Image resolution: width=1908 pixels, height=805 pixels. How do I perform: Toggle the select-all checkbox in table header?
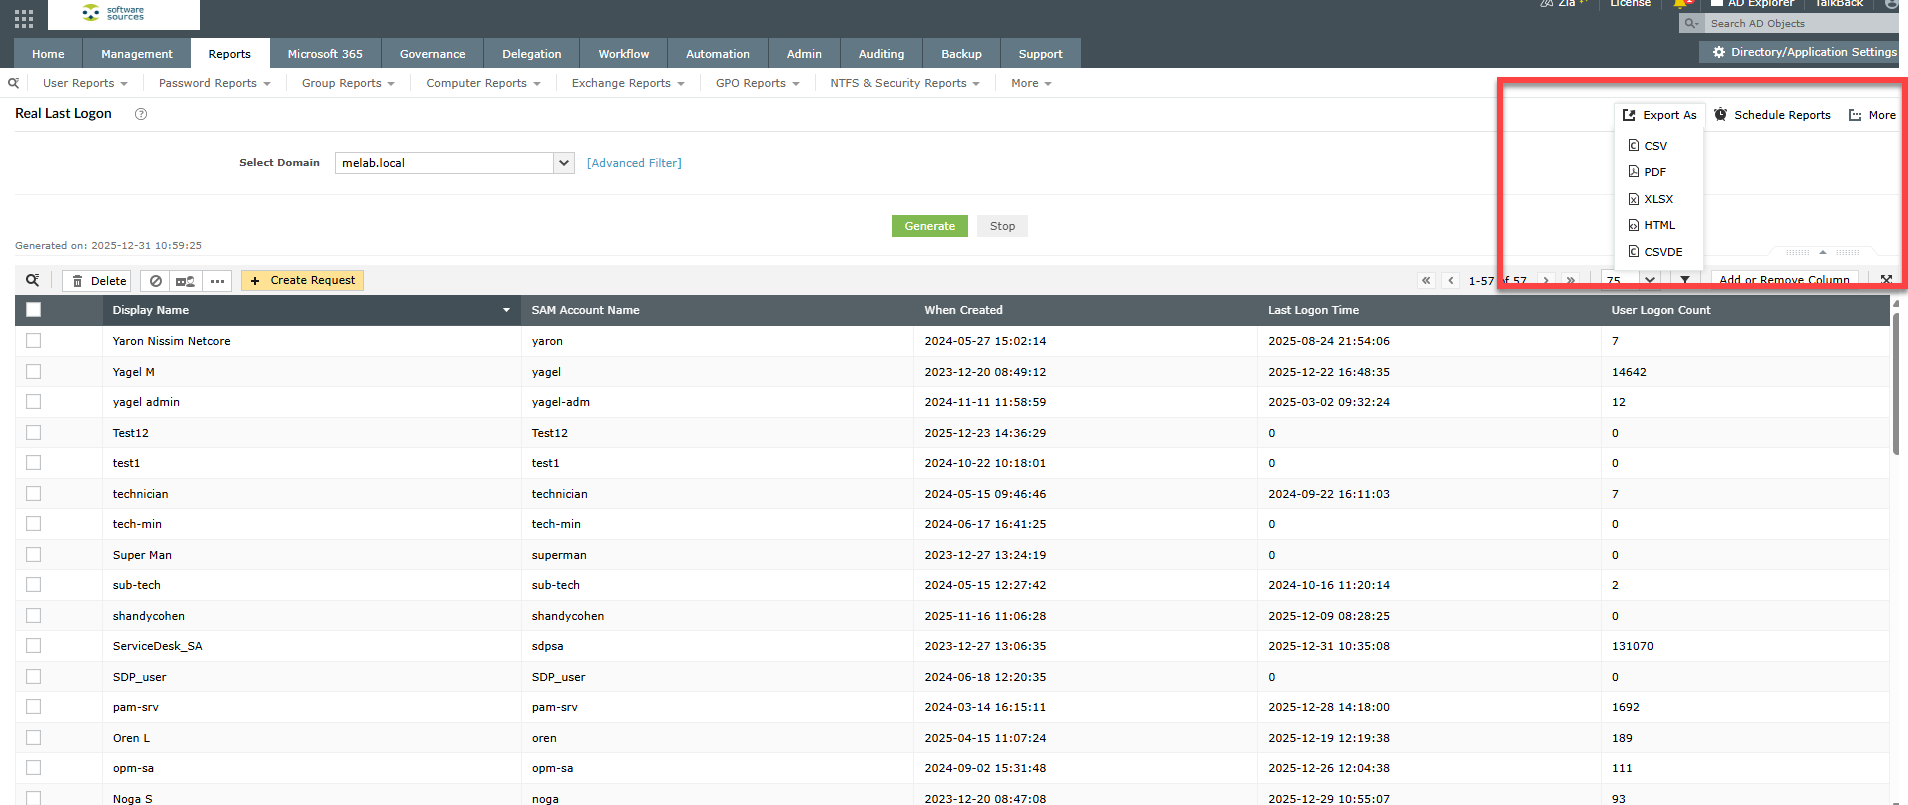point(34,310)
